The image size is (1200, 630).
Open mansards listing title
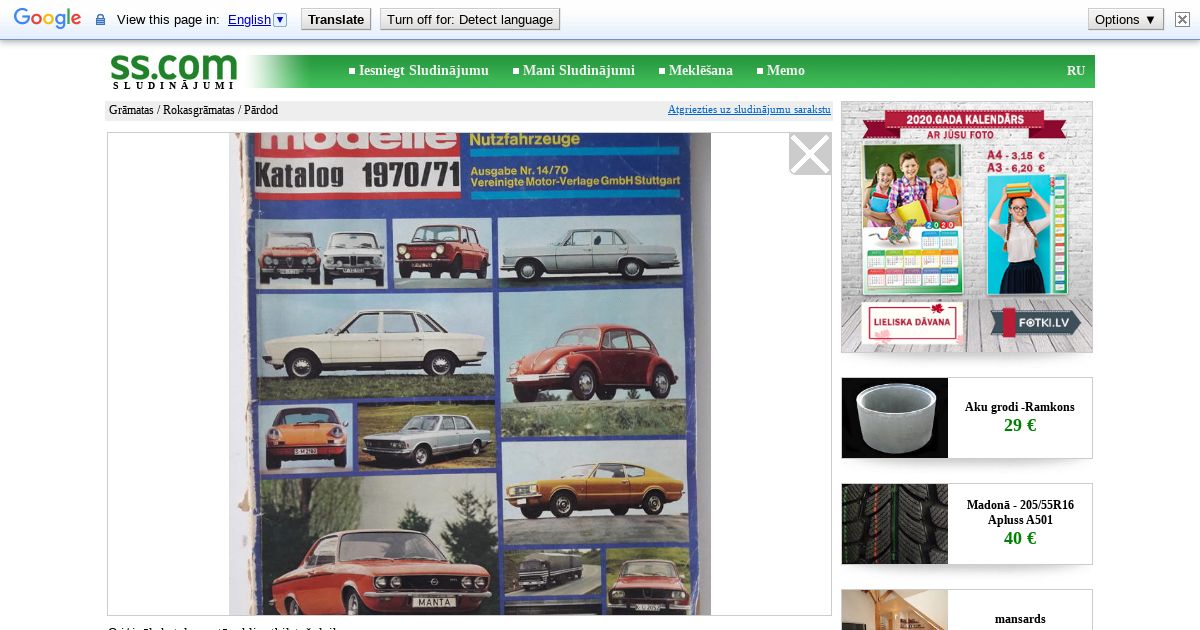point(1020,619)
